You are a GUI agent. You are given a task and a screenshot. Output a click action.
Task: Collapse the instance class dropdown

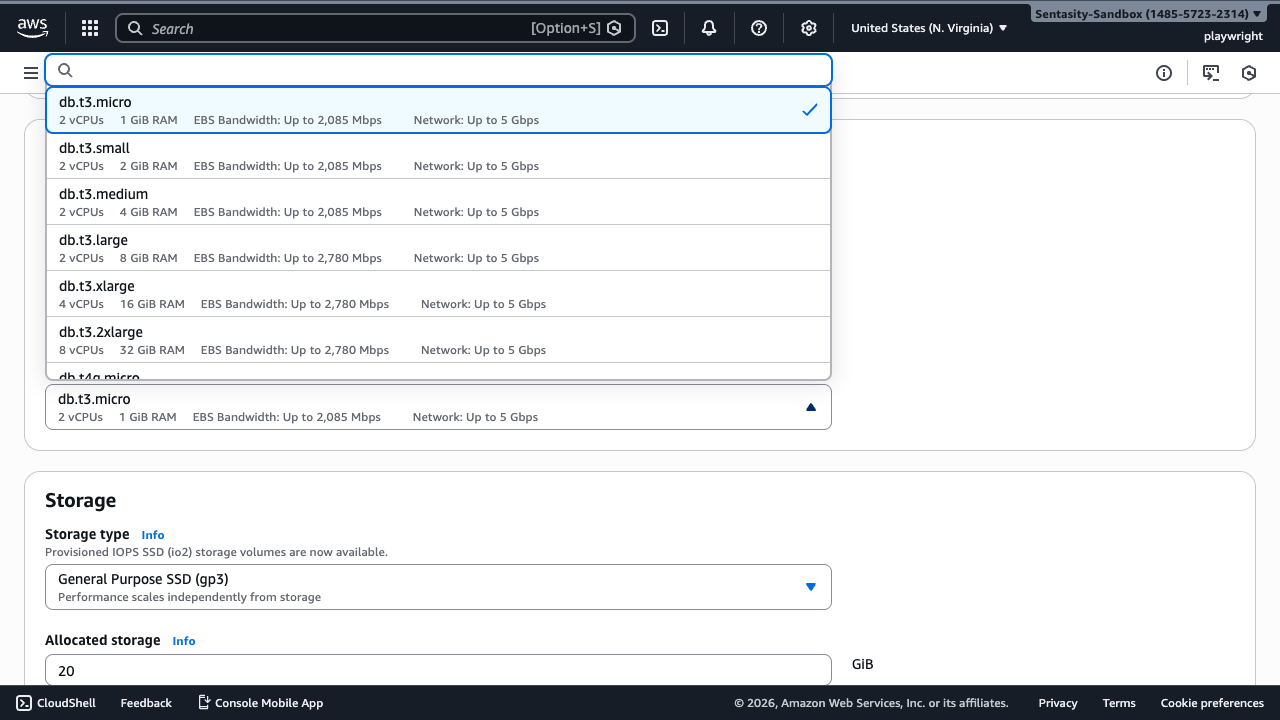(x=810, y=407)
